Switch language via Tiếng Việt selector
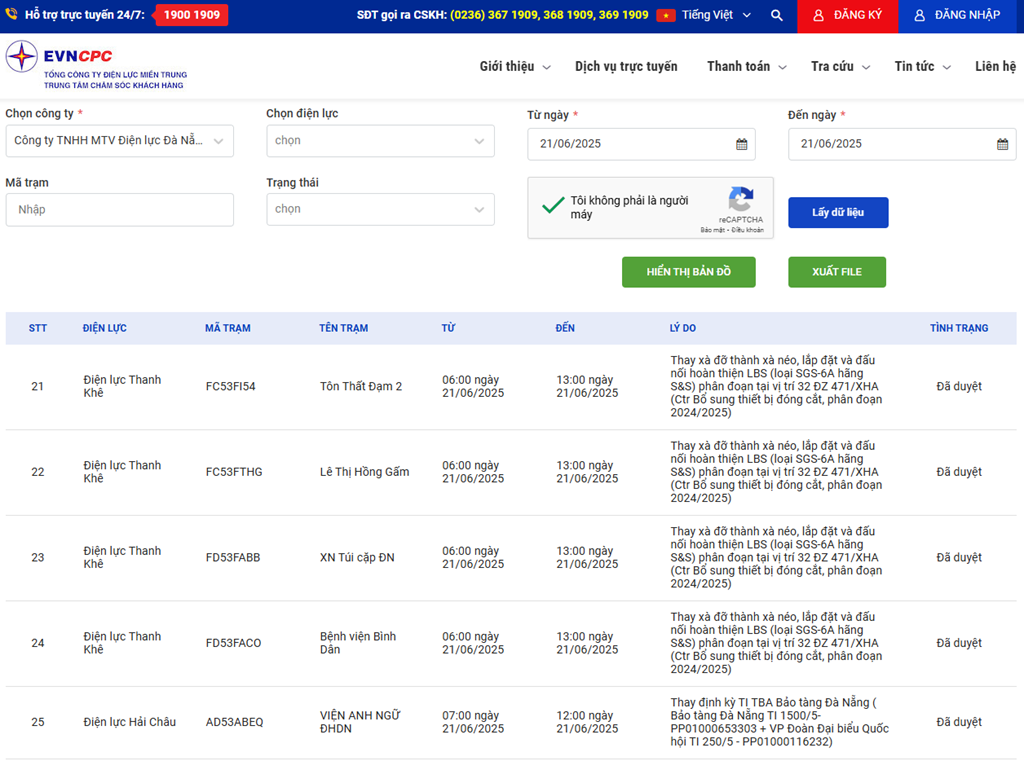The image size is (1024, 761). pyautogui.click(x=707, y=16)
